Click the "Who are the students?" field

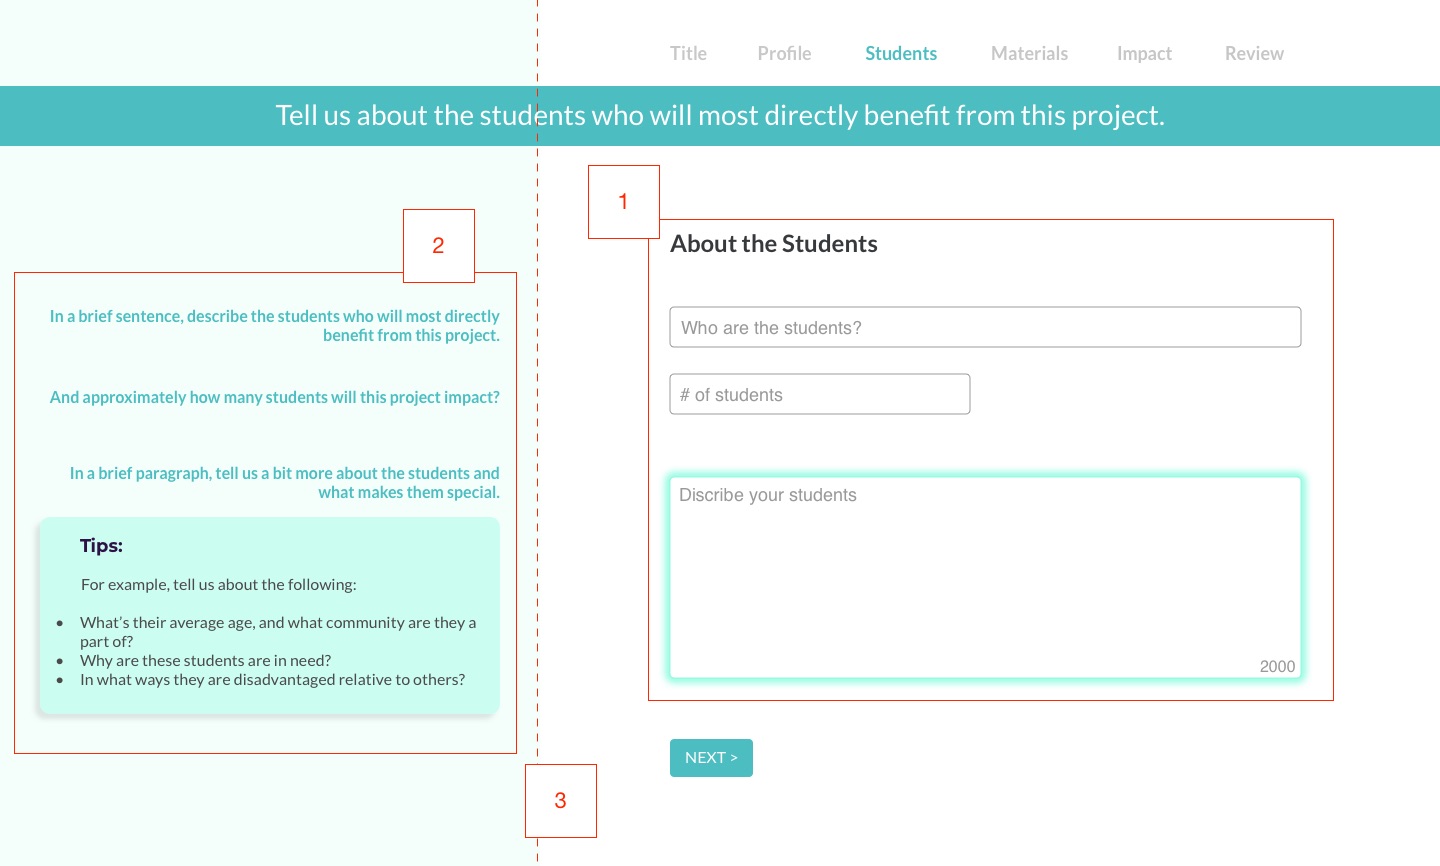tap(985, 327)
